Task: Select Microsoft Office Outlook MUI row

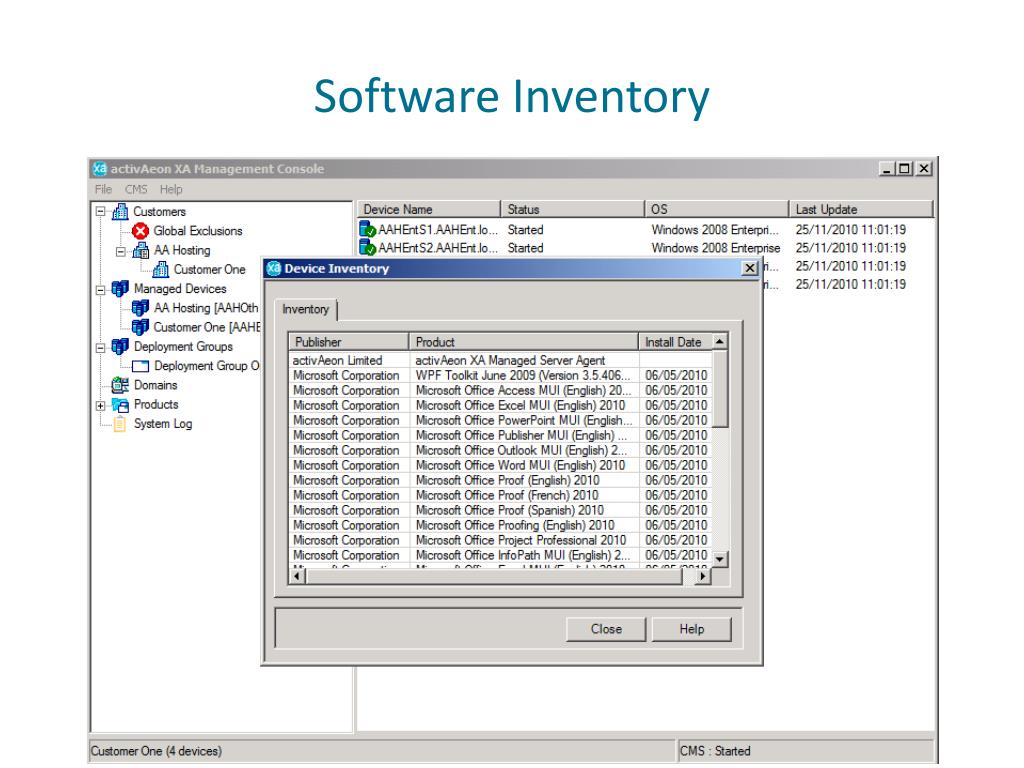Action: tap(500, 451)
